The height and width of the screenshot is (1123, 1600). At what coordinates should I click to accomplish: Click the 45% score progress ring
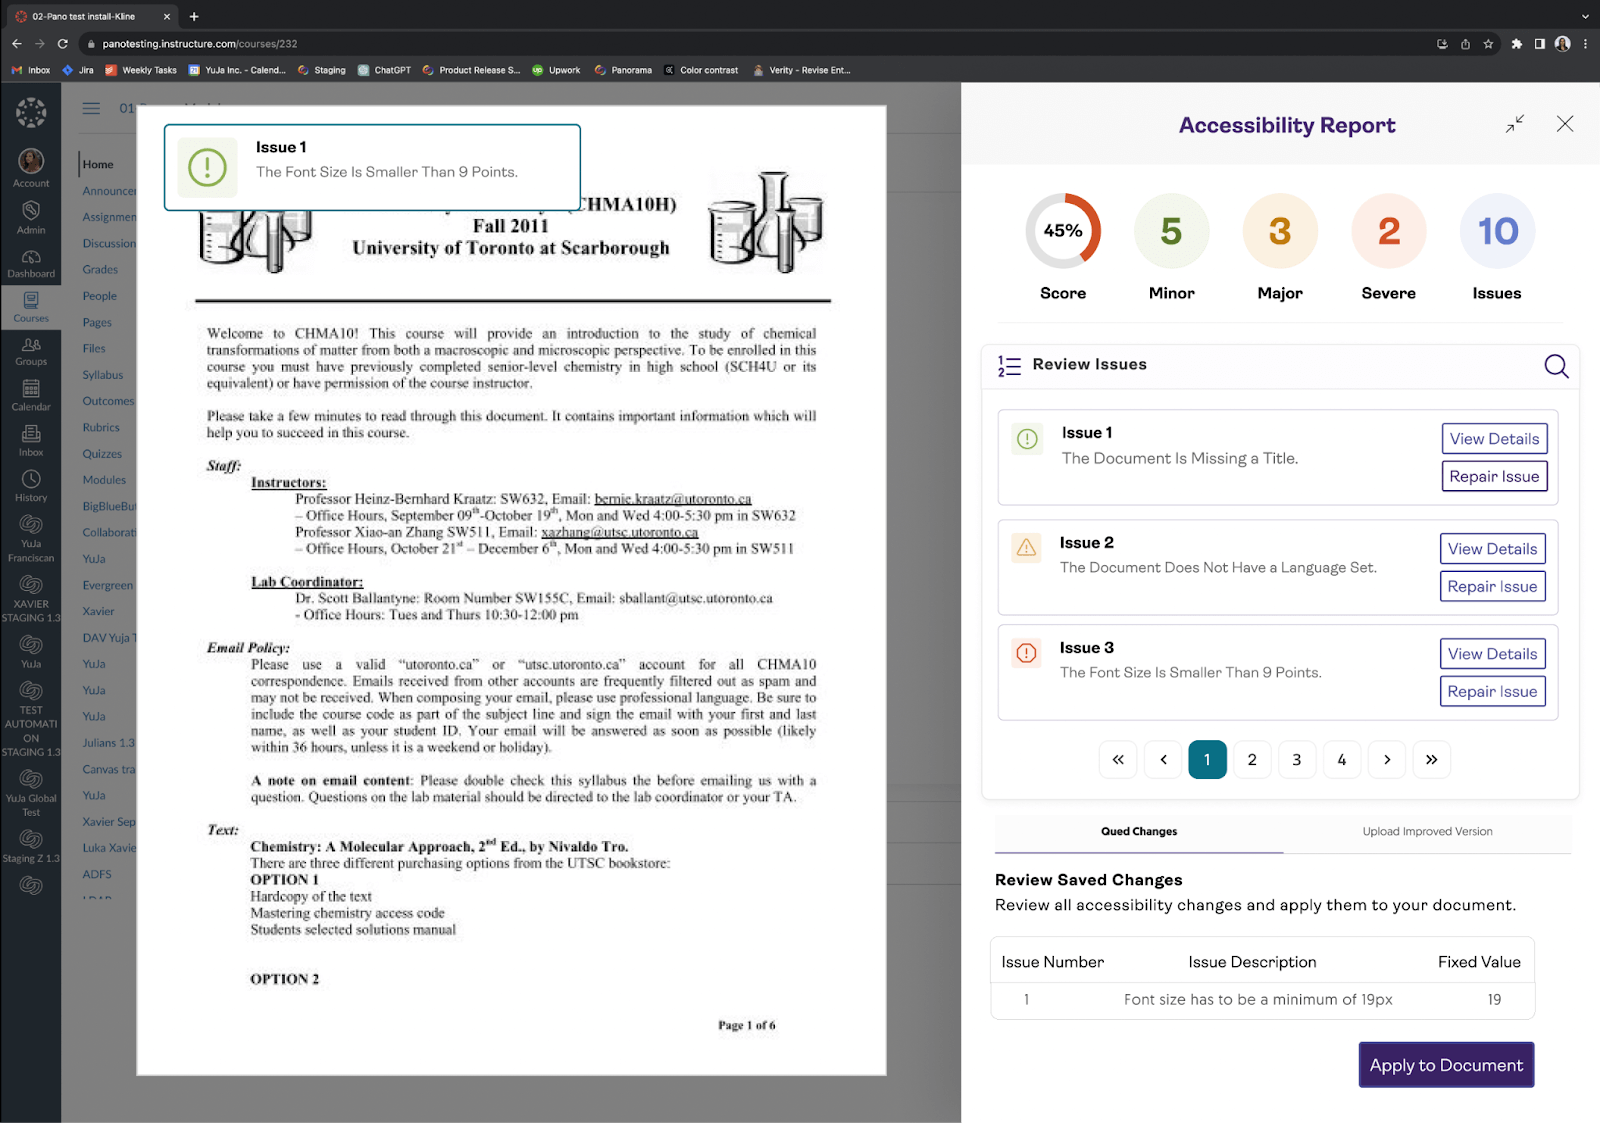click(1063, 231)
